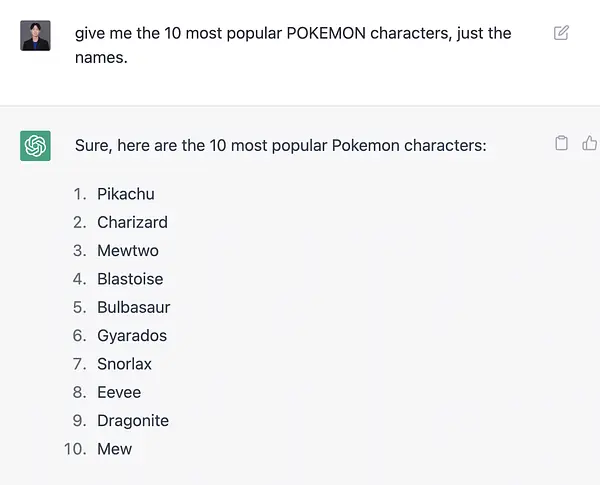Select the Mew list item
This screenshot has width=600, height=485.
(114, 449)
